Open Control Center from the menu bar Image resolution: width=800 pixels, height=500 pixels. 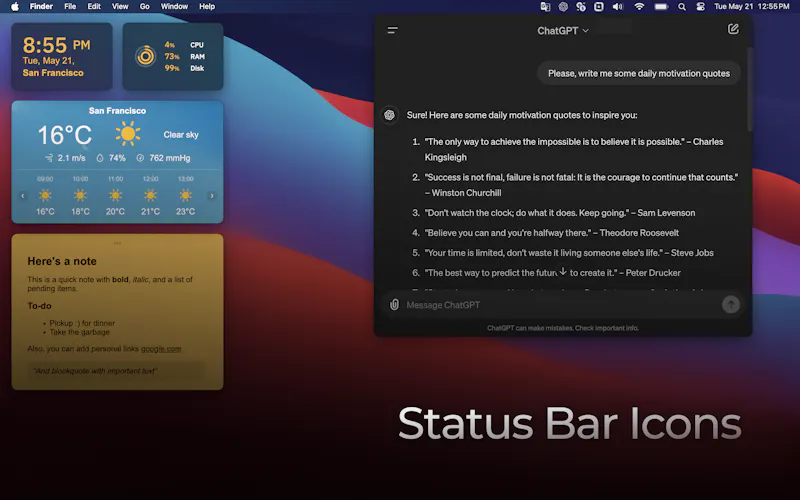(701, 7)
